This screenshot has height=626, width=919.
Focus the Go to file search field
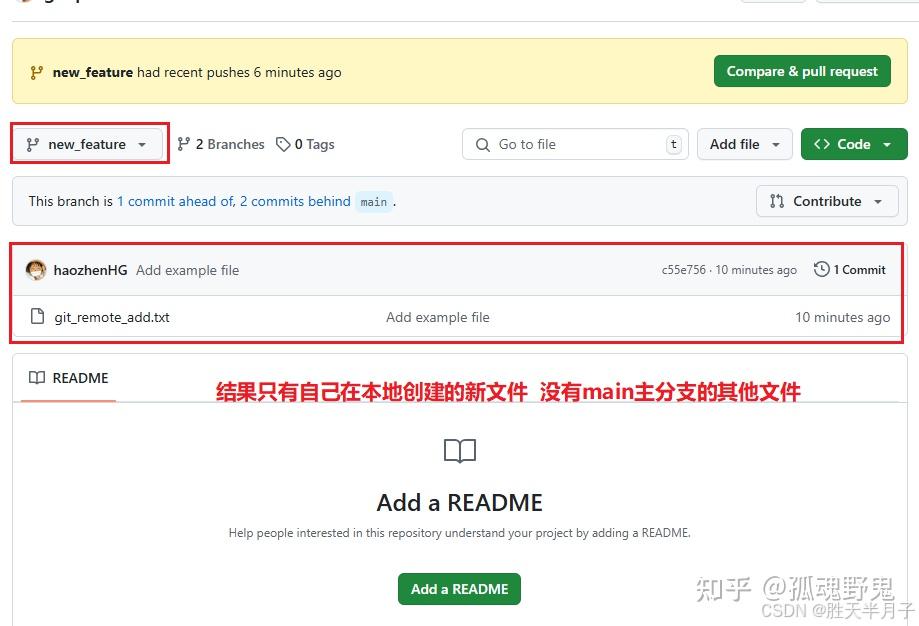point(575,144)
